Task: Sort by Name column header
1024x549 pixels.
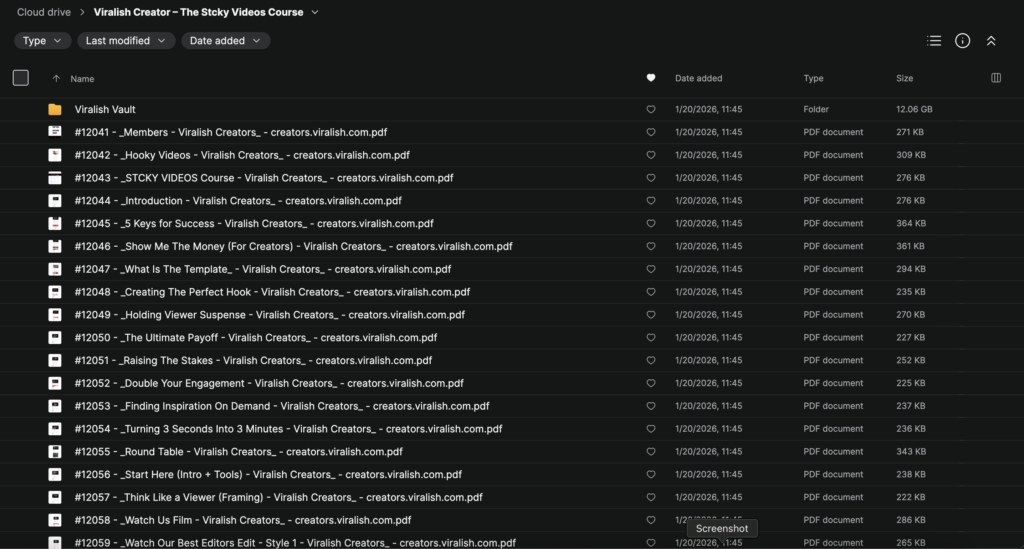Action: (x=82, y=78)
